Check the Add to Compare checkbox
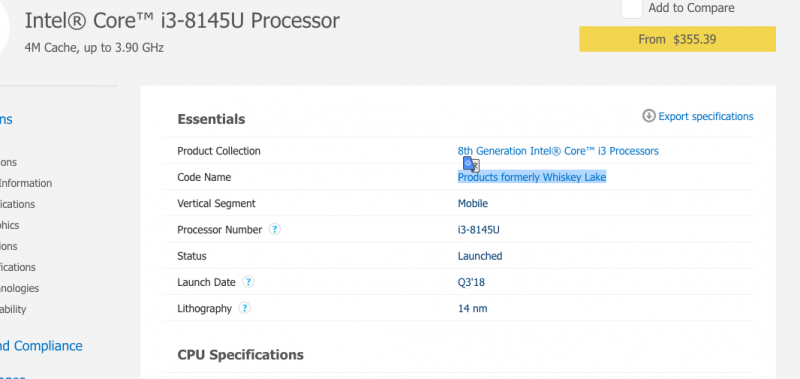The height and width of the screenshot is (379, 800). point(631,9)
